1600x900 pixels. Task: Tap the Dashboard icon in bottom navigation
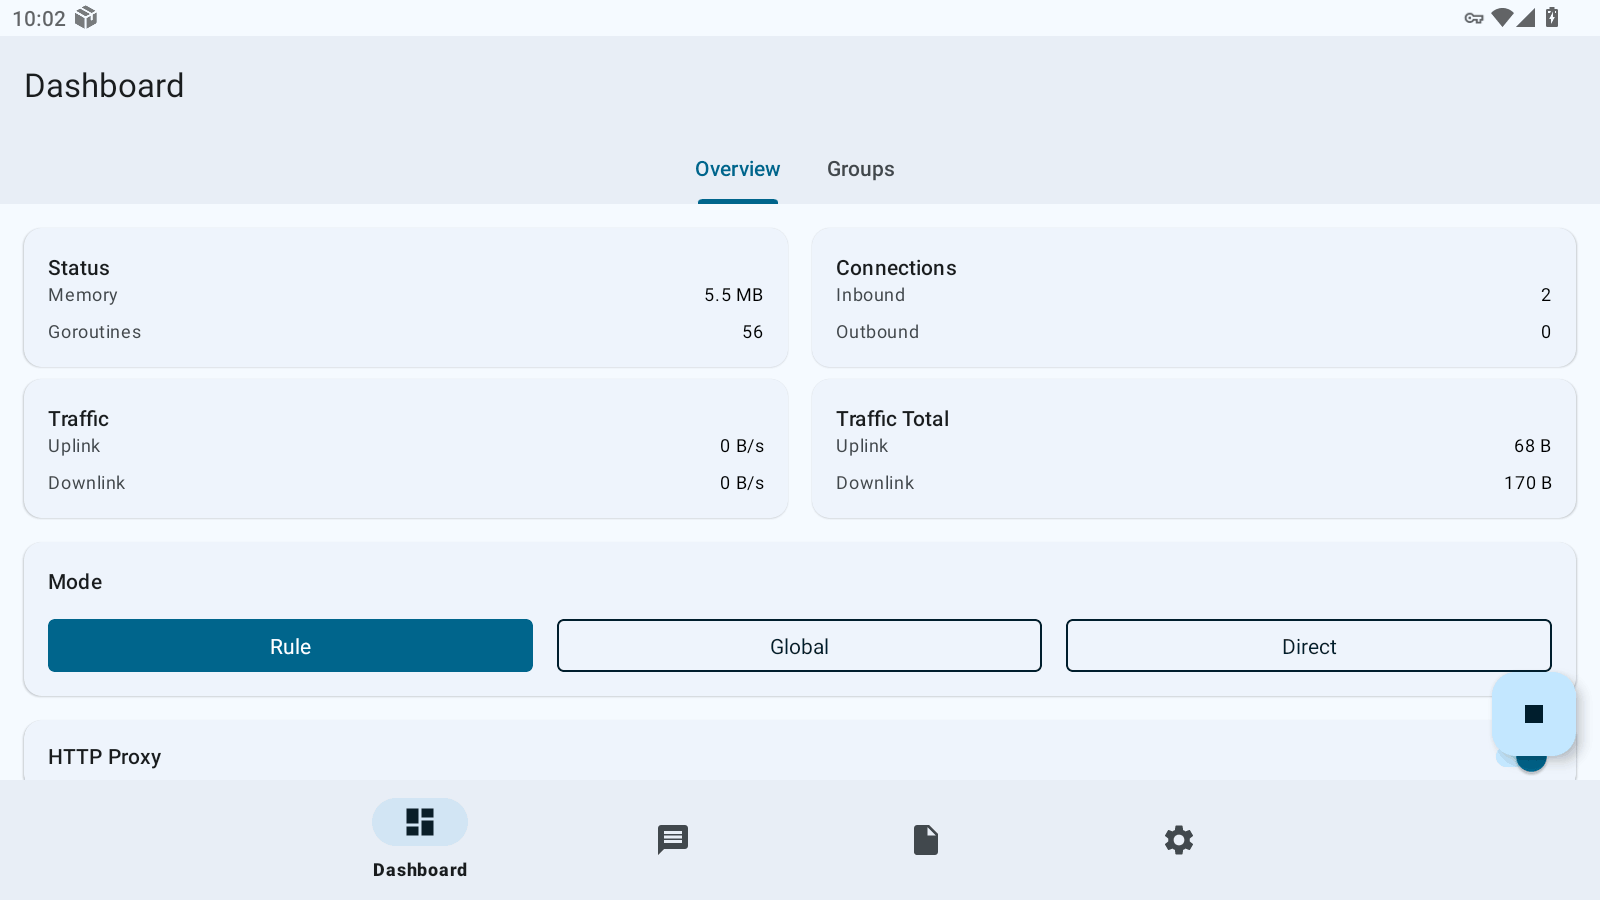point(420,823)
